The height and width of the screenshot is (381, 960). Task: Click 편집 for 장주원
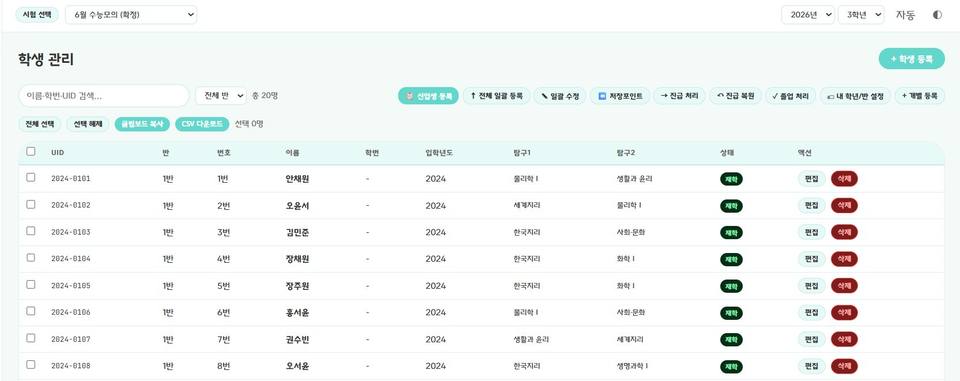click(x=812, y=286)
